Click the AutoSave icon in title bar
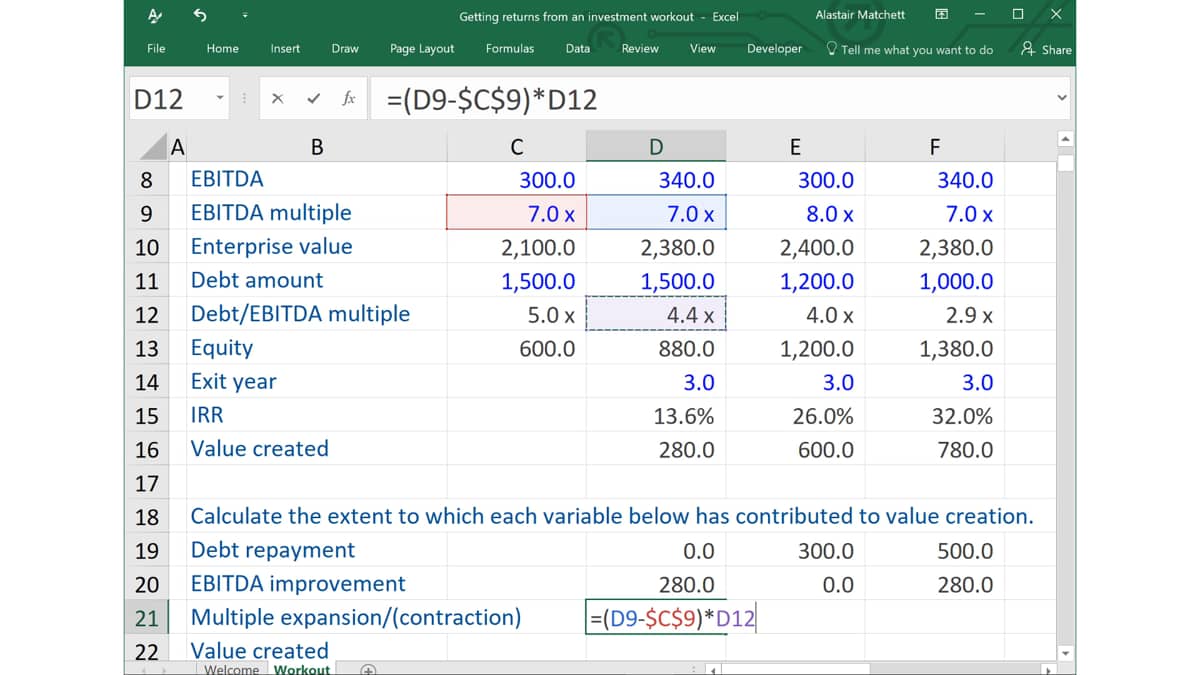Screen dimensions: 1200x675 coord(154,15)
